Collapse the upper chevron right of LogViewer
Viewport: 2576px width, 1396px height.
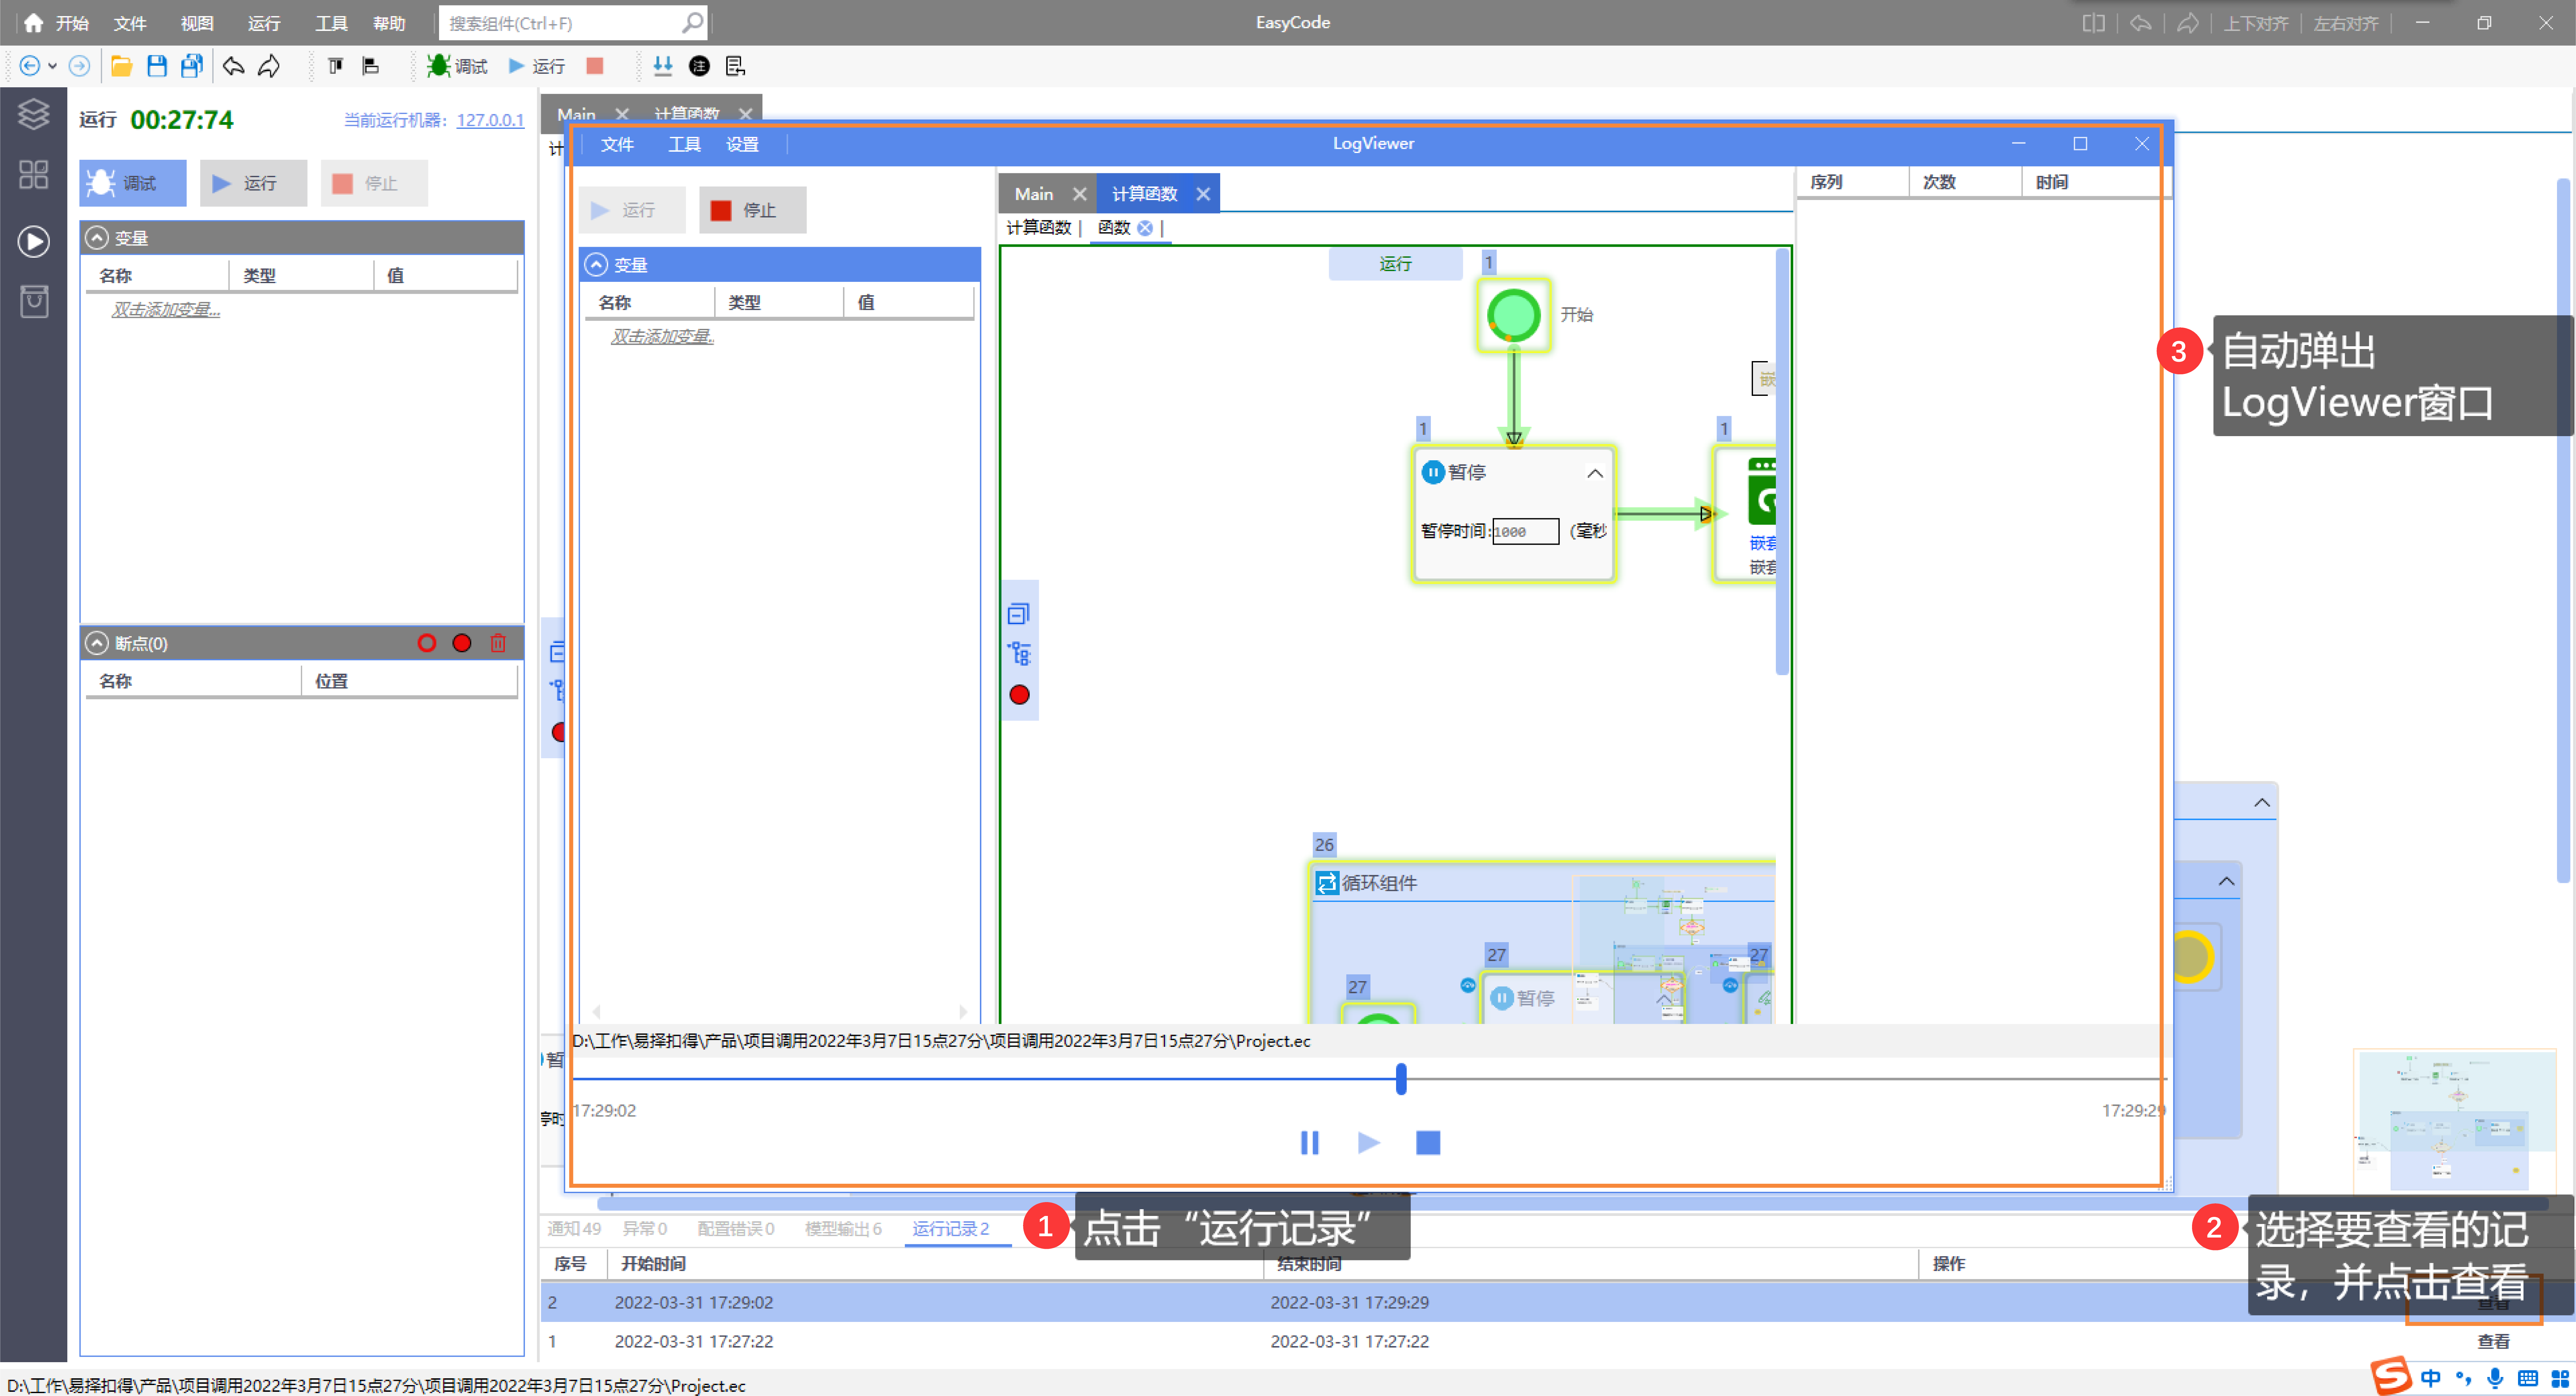click(x=2262, y=803)
